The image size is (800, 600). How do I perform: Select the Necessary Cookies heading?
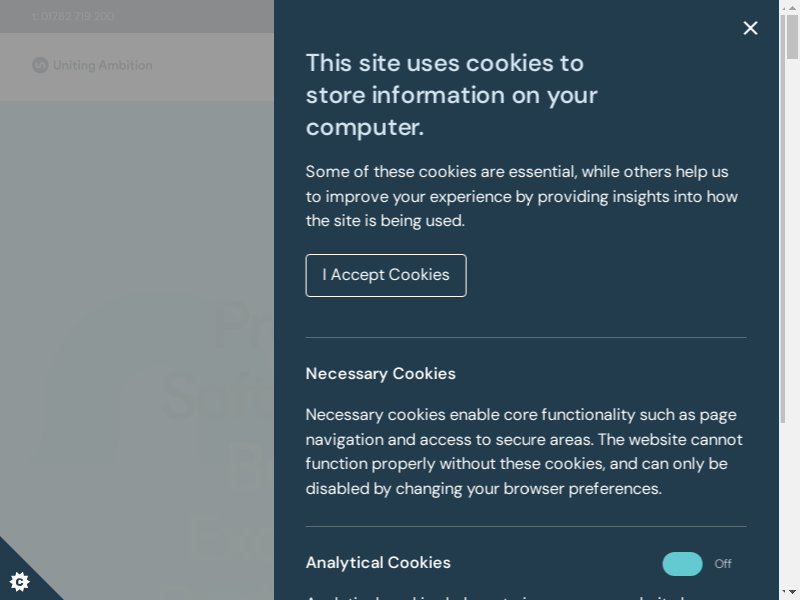[380, 374]
